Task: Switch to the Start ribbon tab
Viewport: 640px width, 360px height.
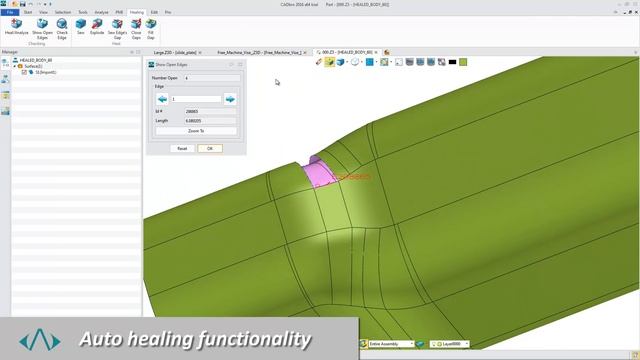Action: [28, 12]
